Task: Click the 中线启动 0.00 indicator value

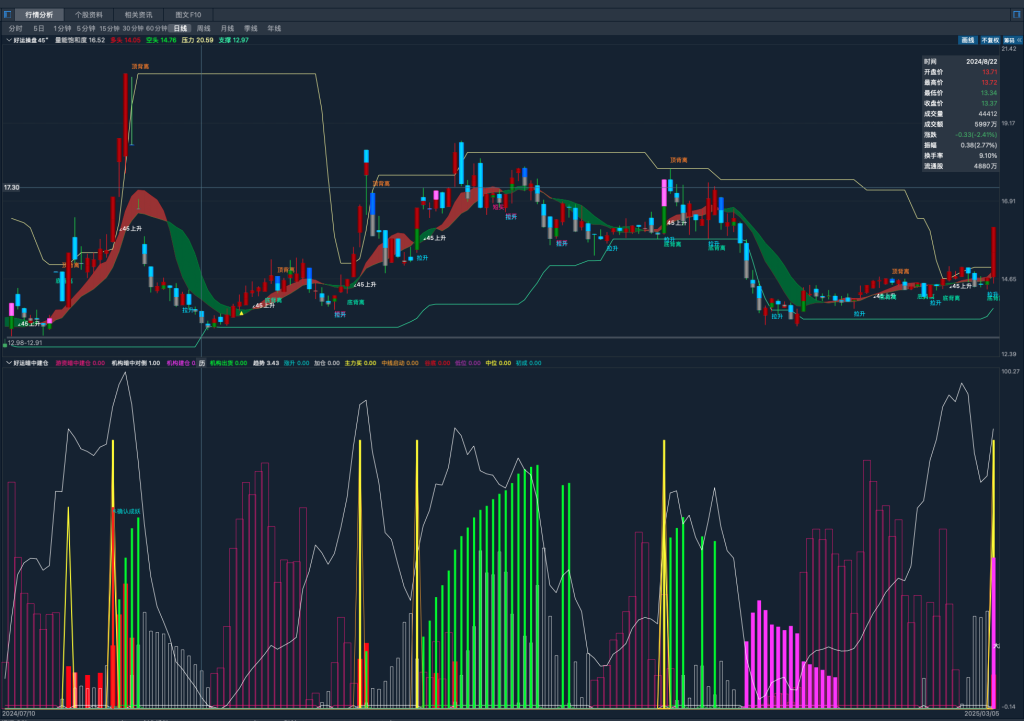Action: 400,363
